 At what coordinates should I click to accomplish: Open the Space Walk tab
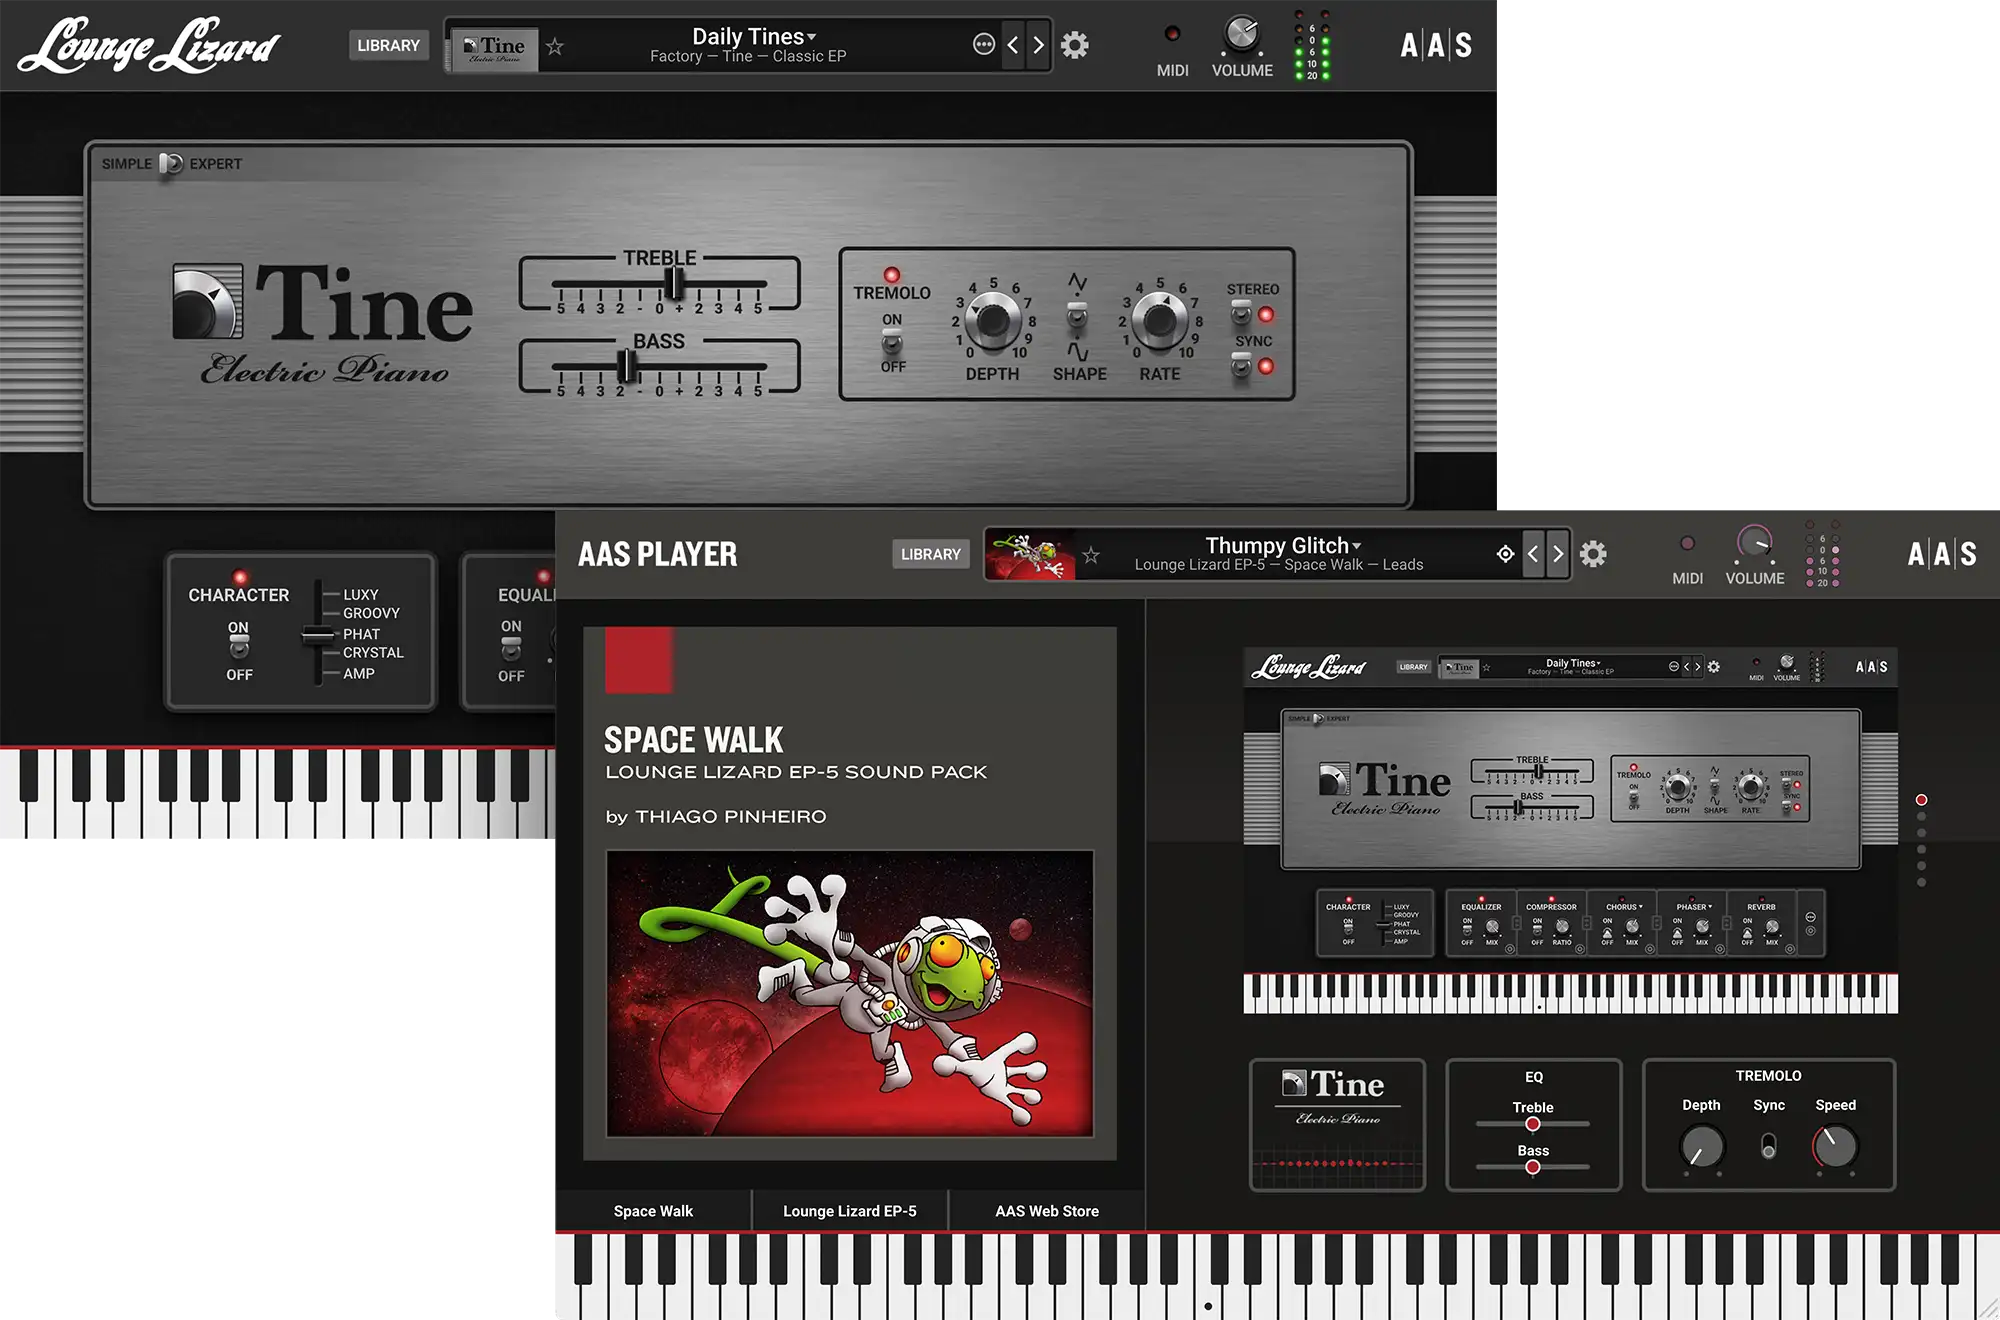tap(653, 1211)
